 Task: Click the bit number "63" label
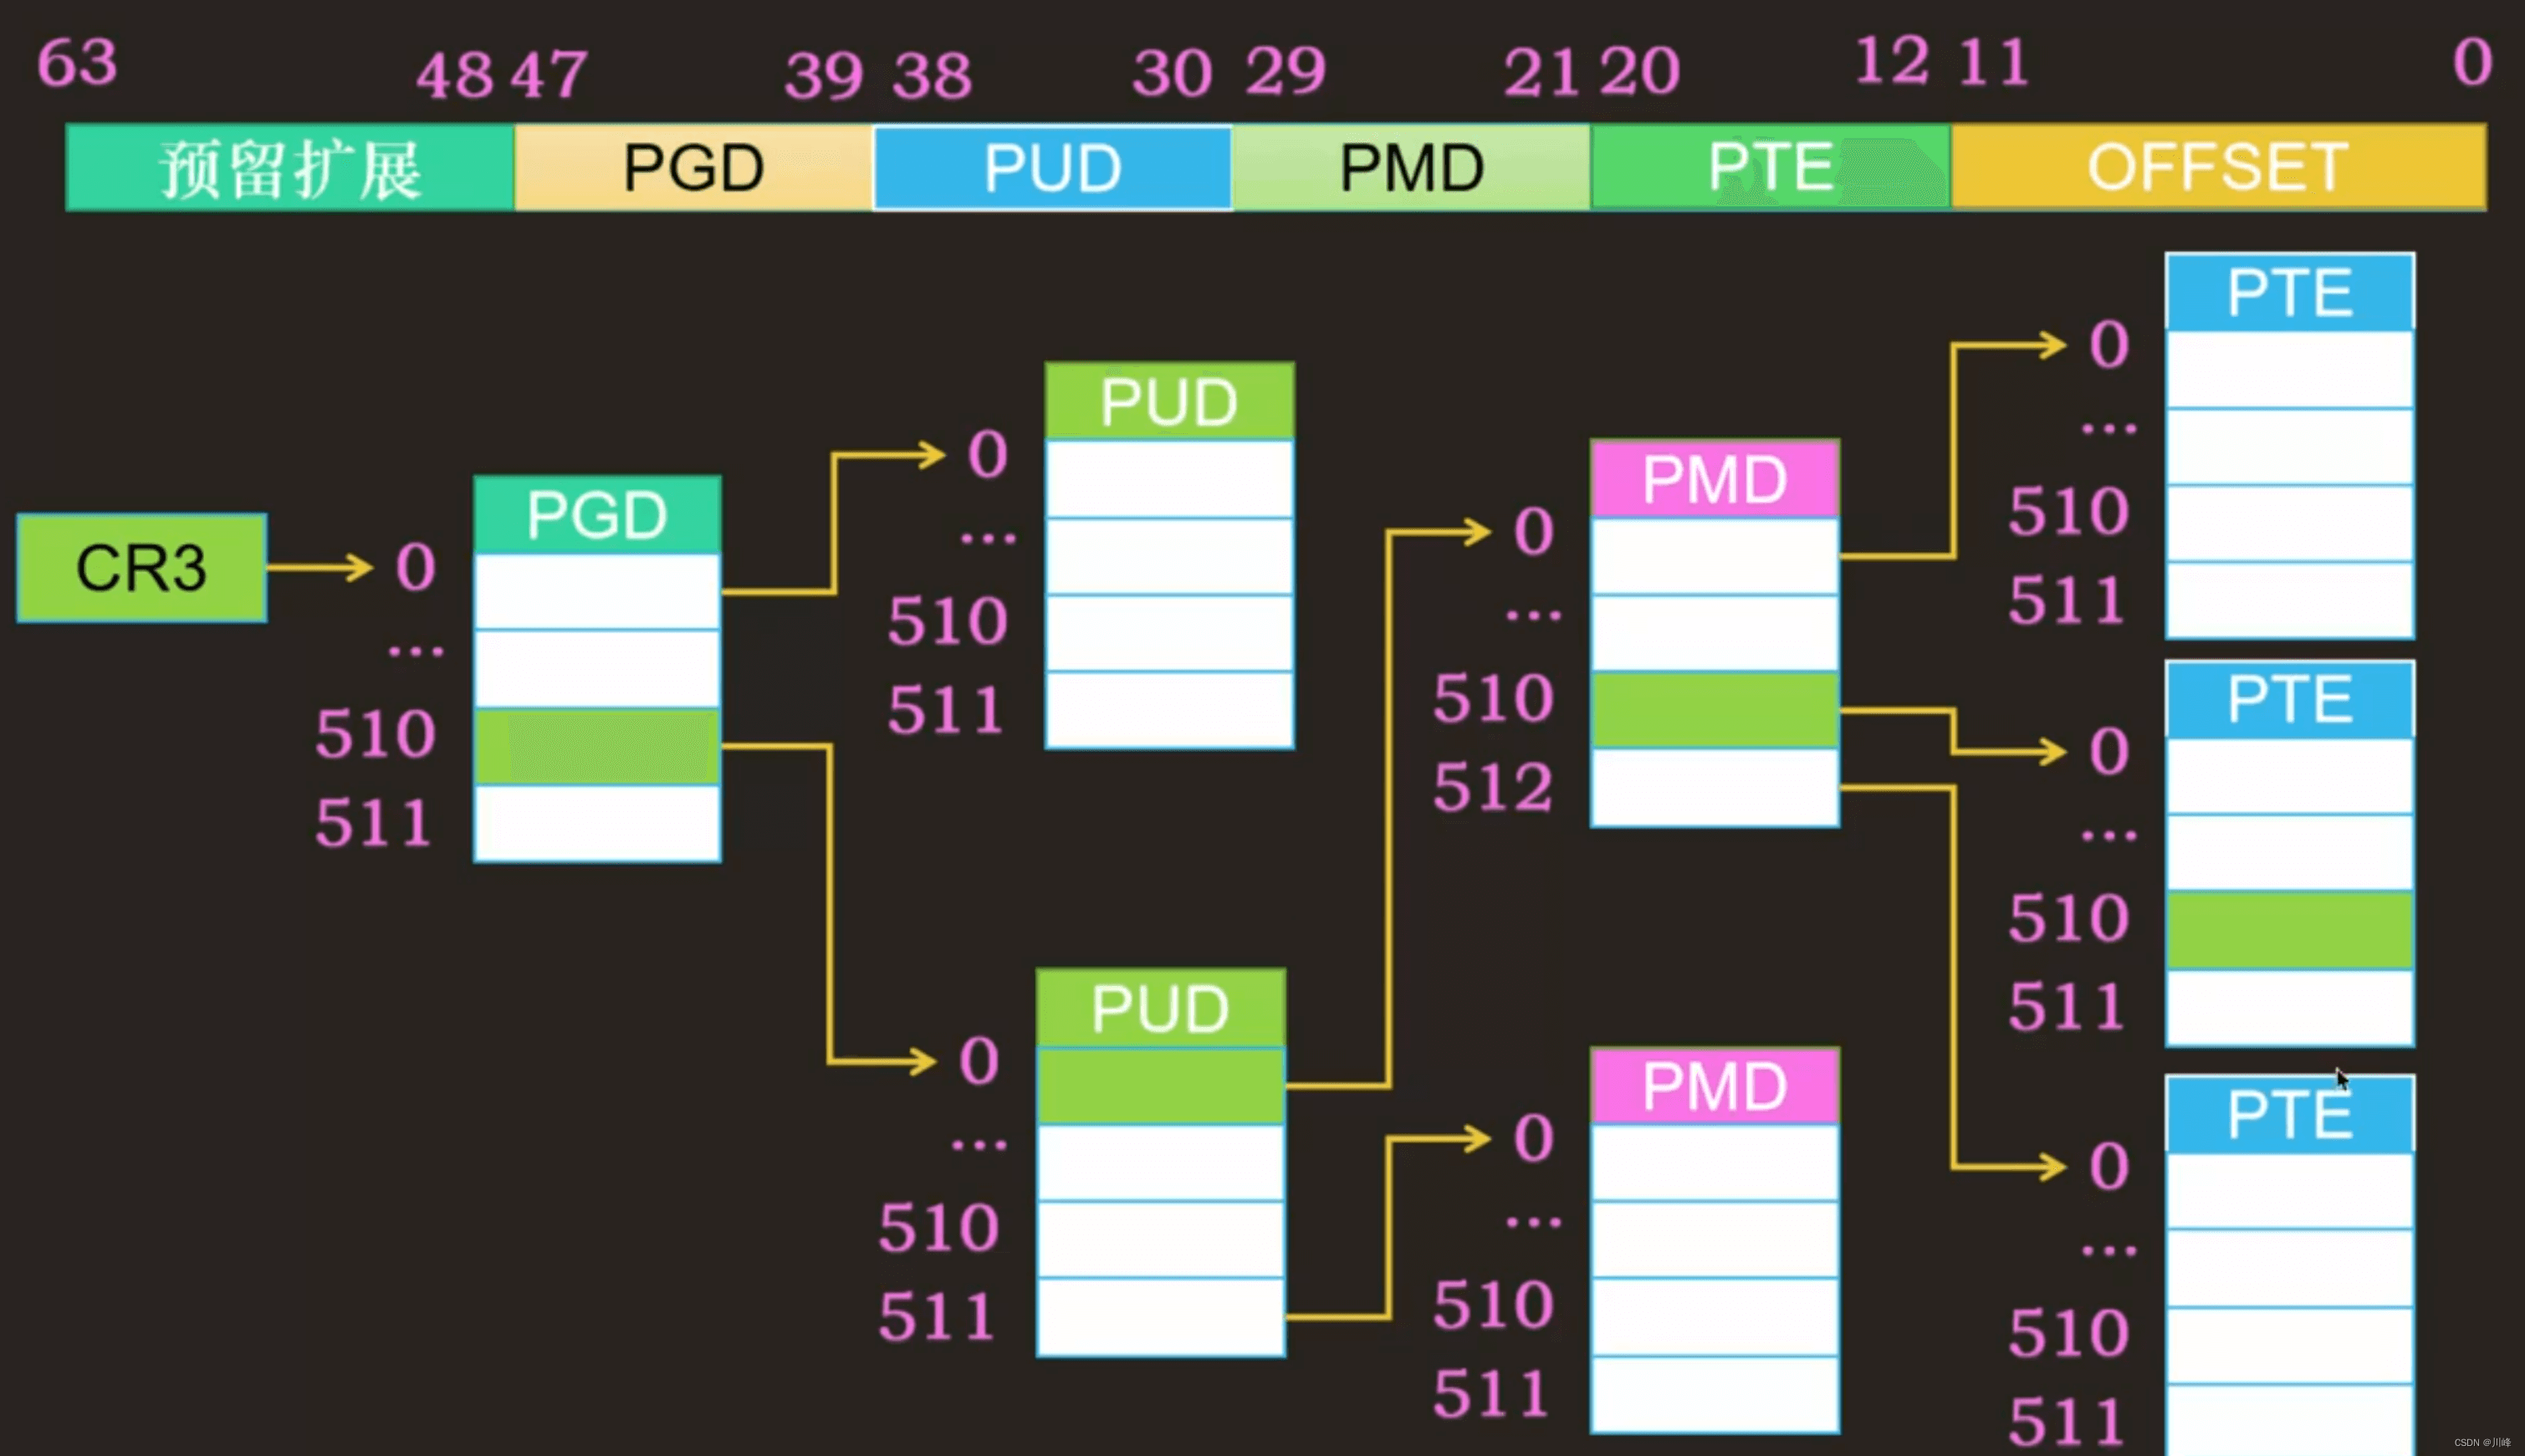77,63
